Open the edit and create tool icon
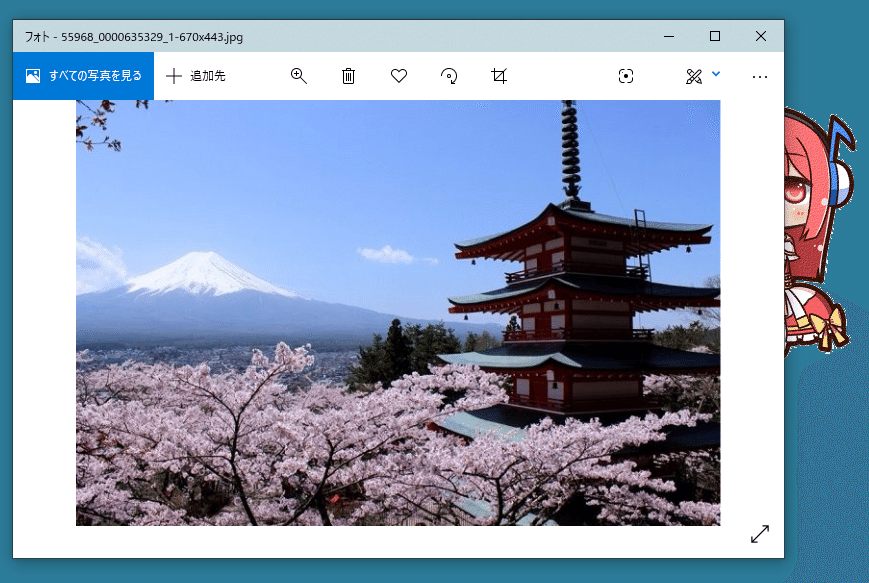The height and width of the screenshot is (583, 869). pos(694,76)
